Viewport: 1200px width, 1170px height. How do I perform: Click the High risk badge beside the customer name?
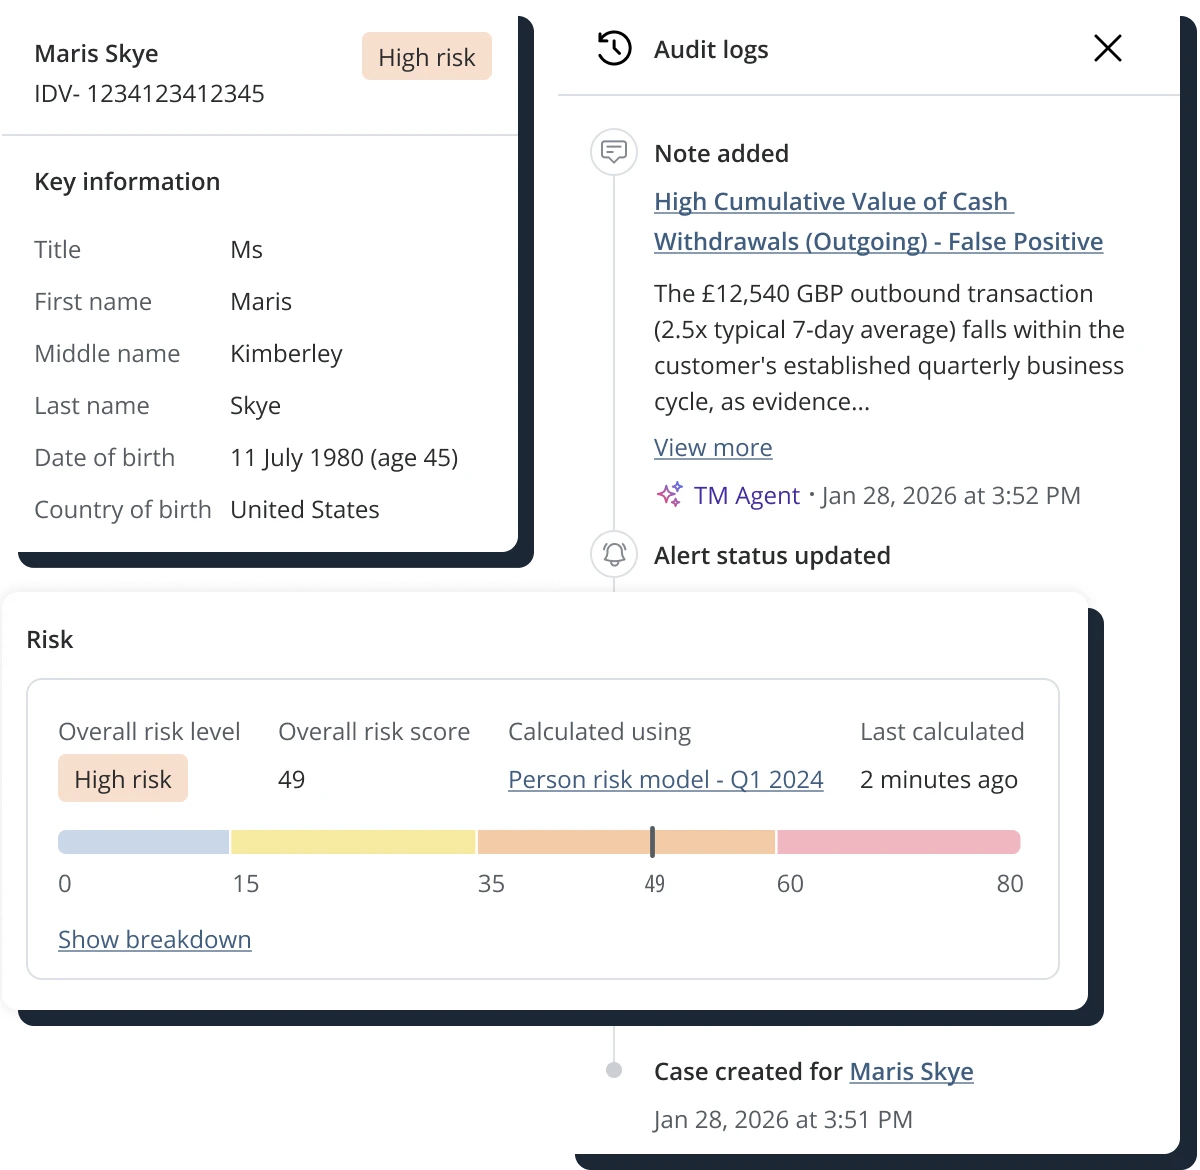point(426,57)
